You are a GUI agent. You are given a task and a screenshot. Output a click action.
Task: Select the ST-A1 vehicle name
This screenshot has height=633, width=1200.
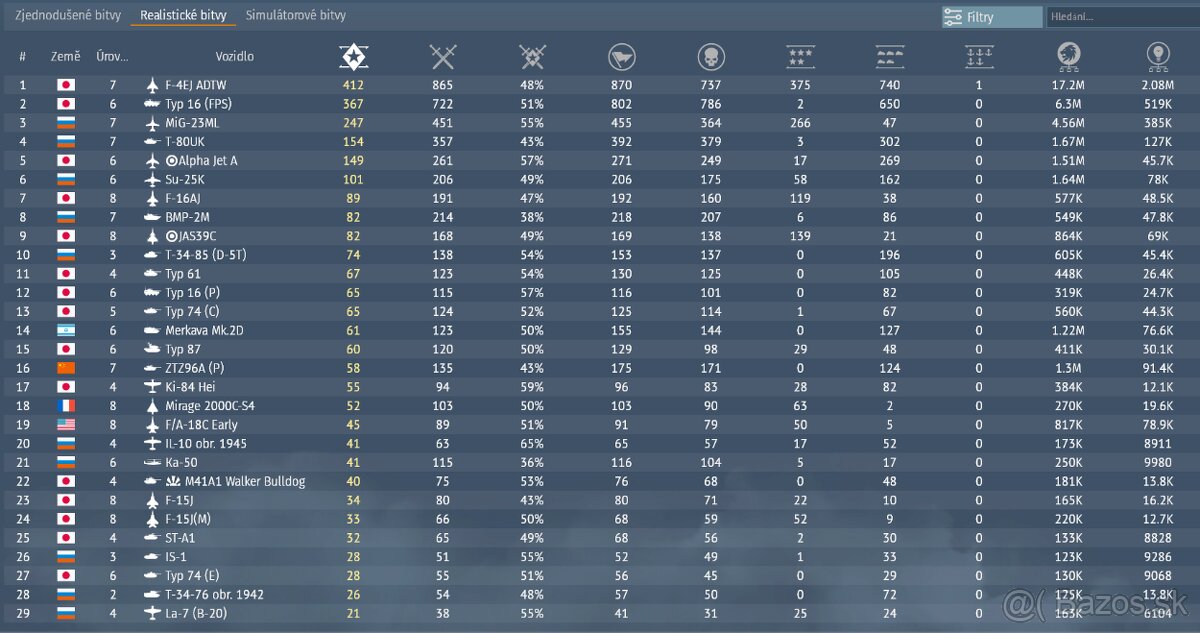click(x=182, y=537)
